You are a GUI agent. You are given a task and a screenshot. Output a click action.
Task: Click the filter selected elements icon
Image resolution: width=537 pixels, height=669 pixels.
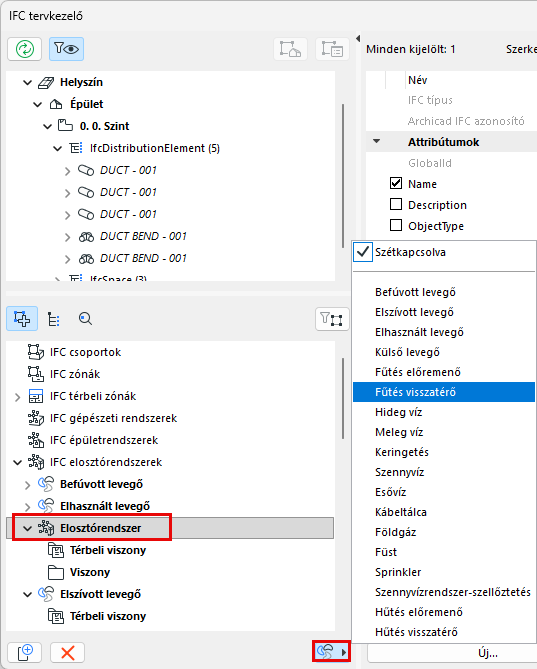332,319
